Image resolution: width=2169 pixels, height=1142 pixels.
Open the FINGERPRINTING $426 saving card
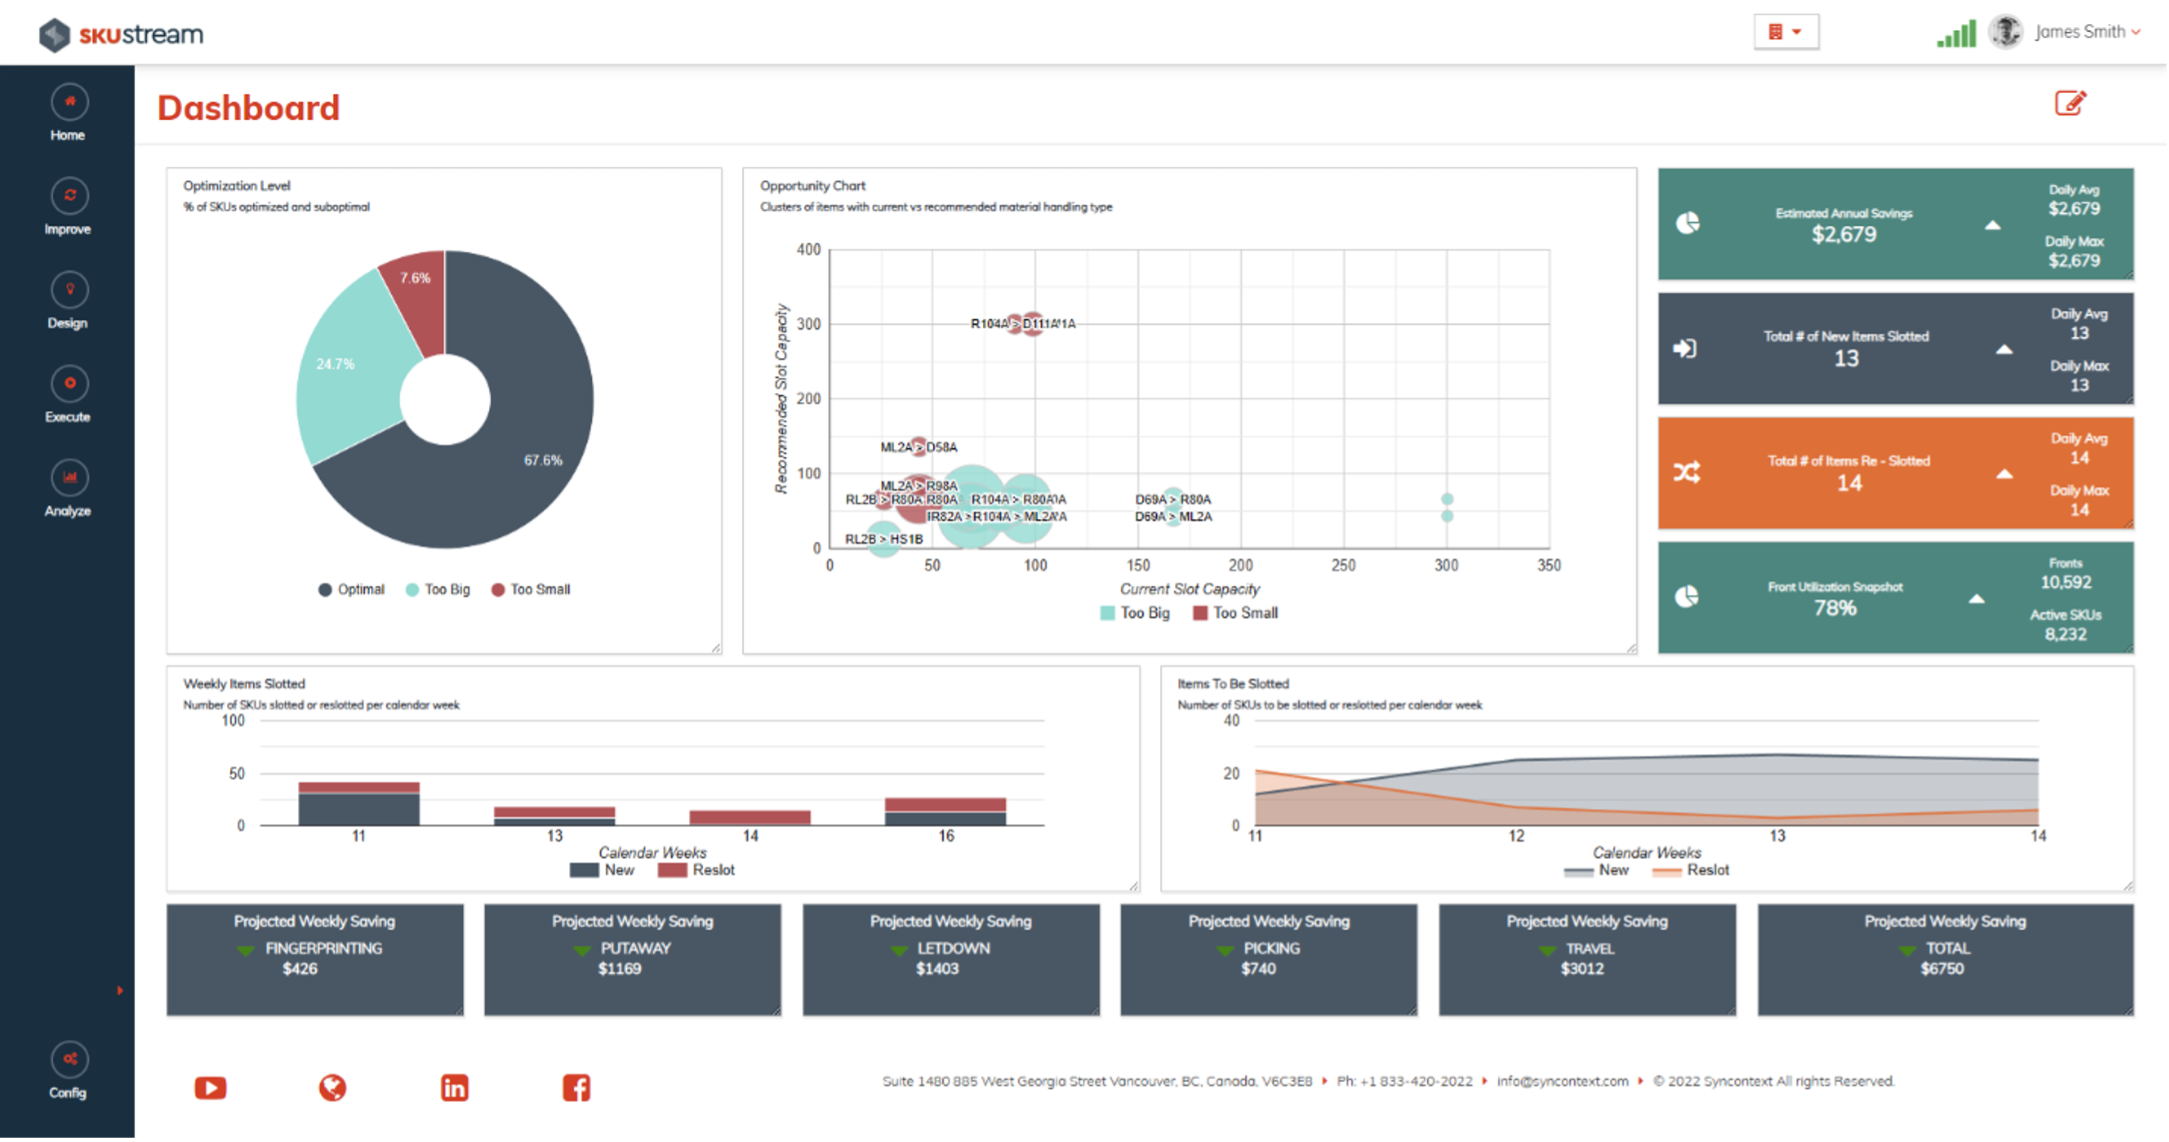(315, 960)
